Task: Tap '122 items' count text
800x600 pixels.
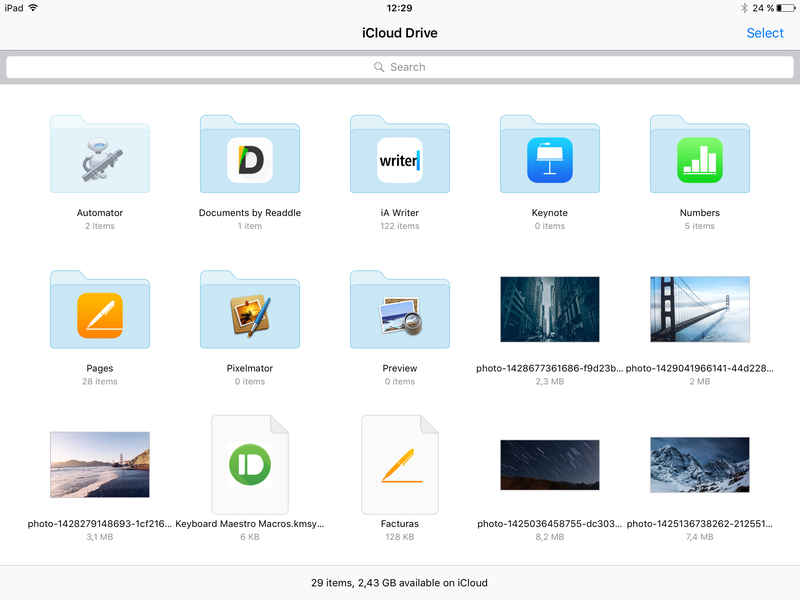Action: pos(400,226)
